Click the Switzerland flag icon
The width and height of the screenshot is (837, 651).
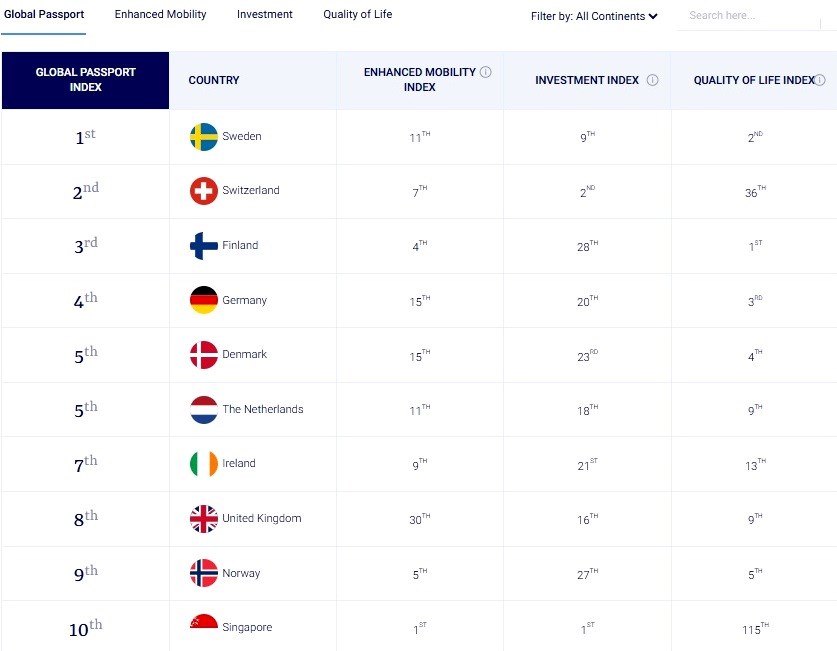pyautogui.click(x=204, y=190)
